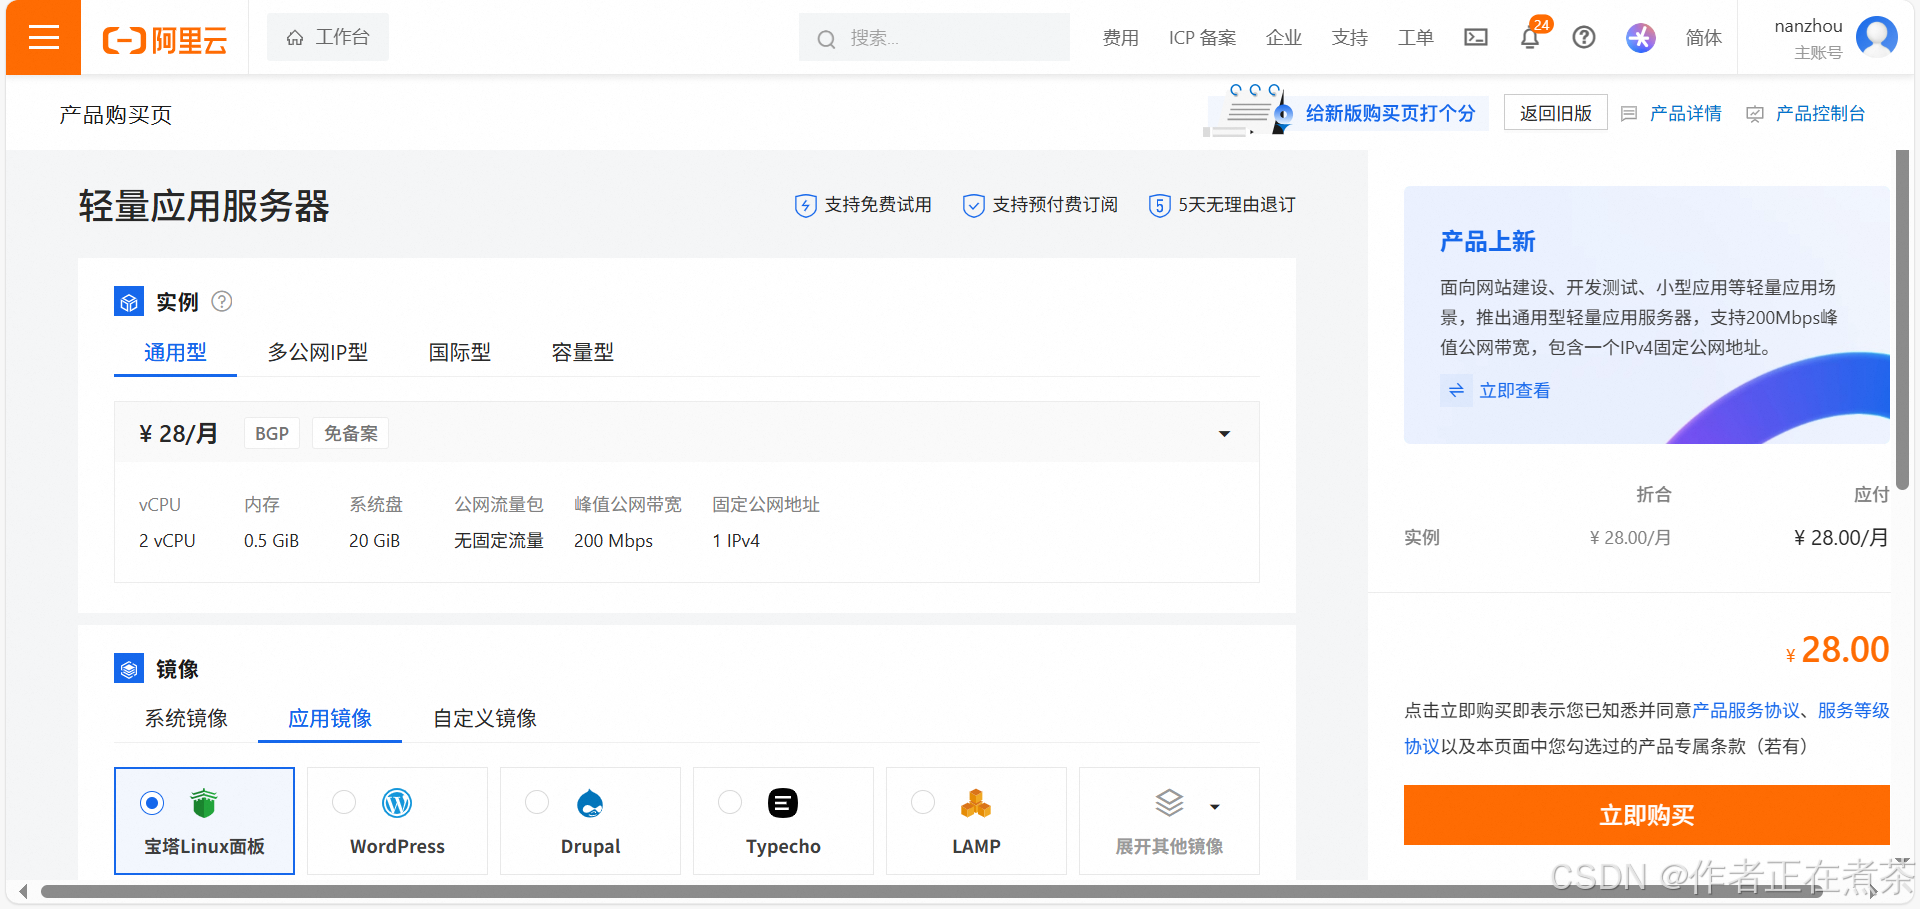Open the orange hamburger menu
The height and width of the screenshot is (909, 1920).
[43, 38]
